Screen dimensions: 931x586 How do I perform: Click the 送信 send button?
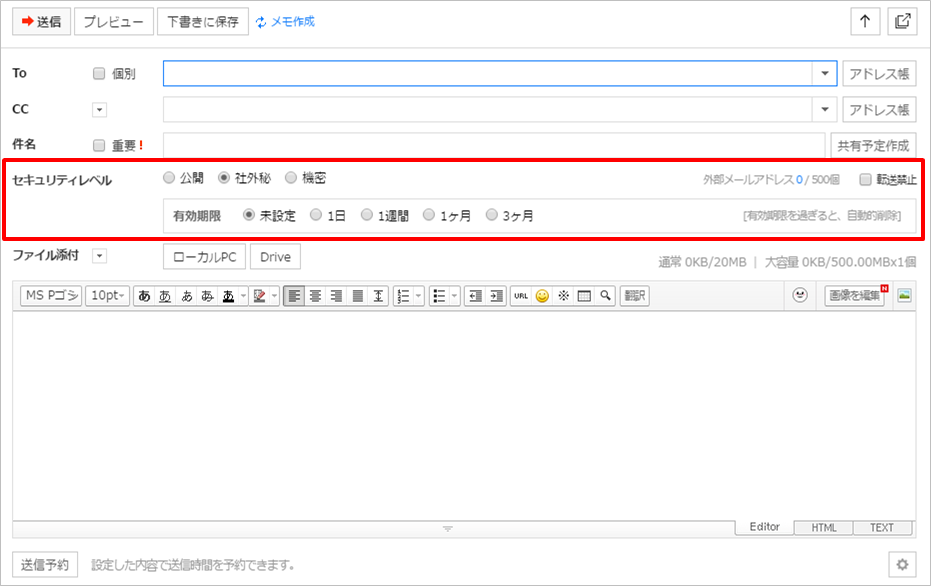pos(41,21)
